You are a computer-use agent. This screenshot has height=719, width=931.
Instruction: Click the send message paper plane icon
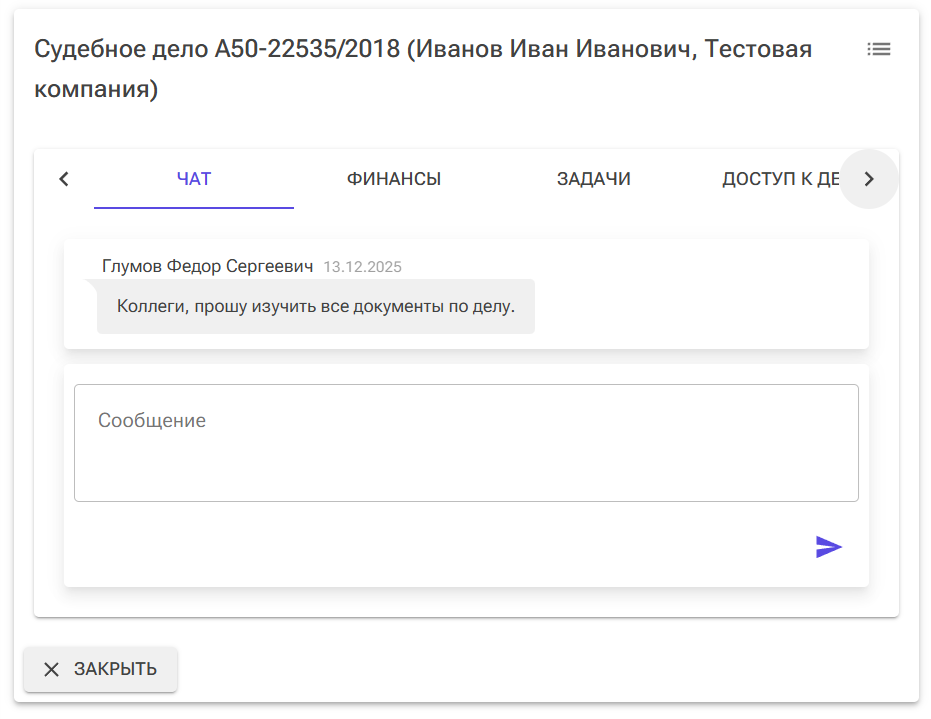(x=828, y=546)
